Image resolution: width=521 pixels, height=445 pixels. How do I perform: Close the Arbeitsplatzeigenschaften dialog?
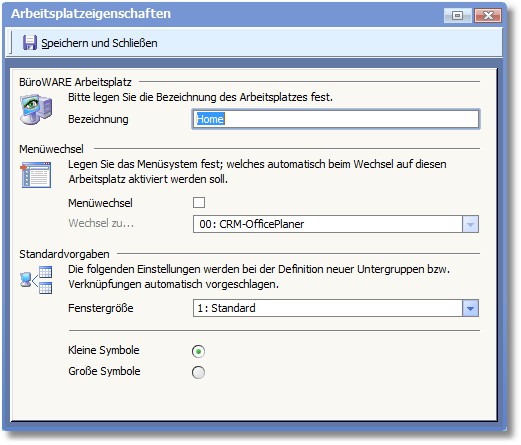point(488,15)
